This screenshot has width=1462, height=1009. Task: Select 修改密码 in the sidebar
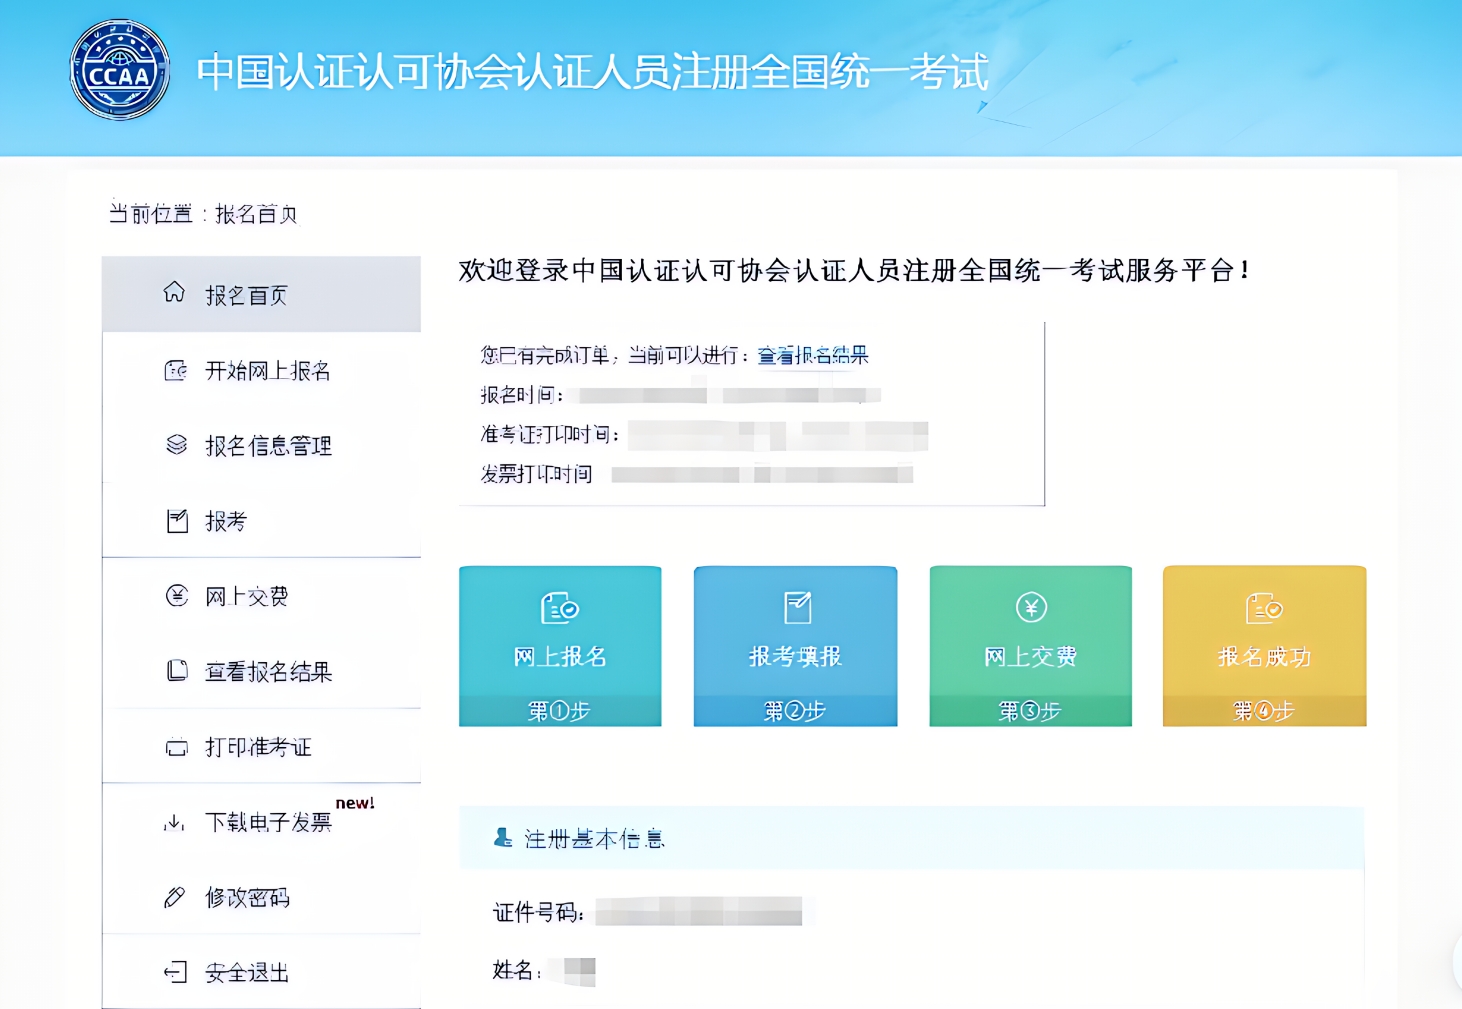(261, 897)
